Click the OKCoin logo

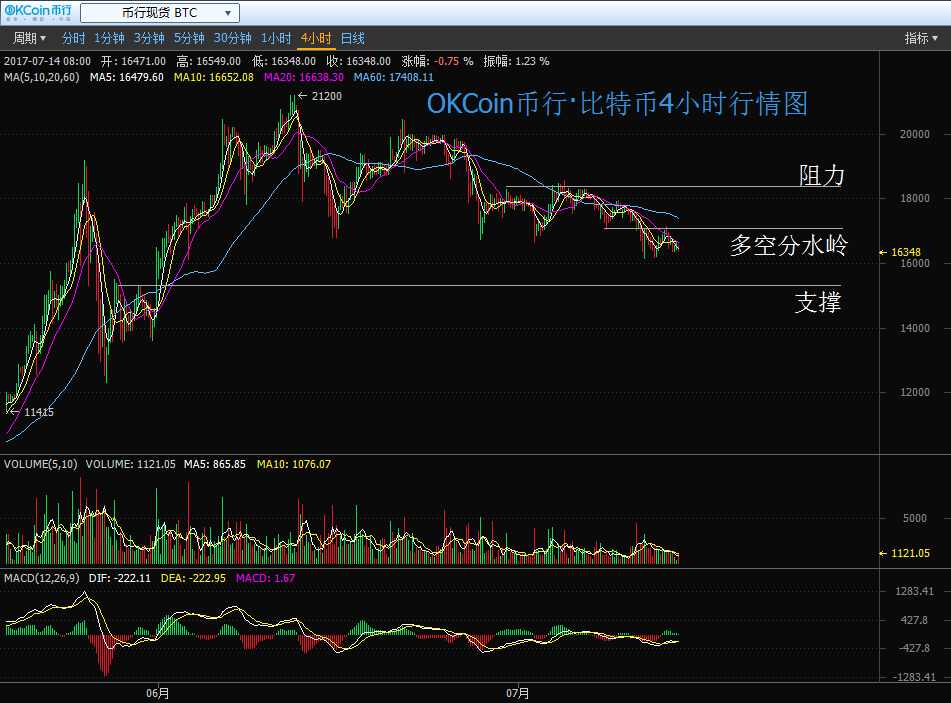pyautogui.click(x=38, y=13)
